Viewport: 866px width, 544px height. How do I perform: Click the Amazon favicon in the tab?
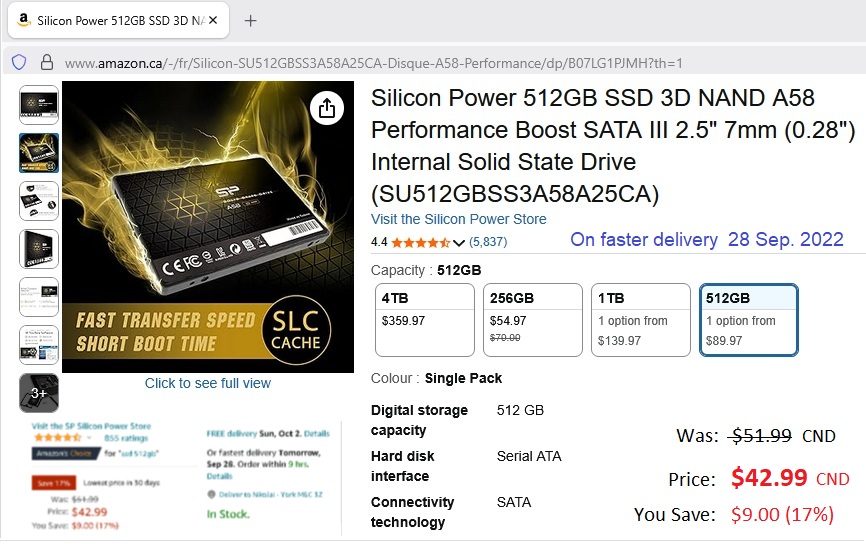point(23,21)
